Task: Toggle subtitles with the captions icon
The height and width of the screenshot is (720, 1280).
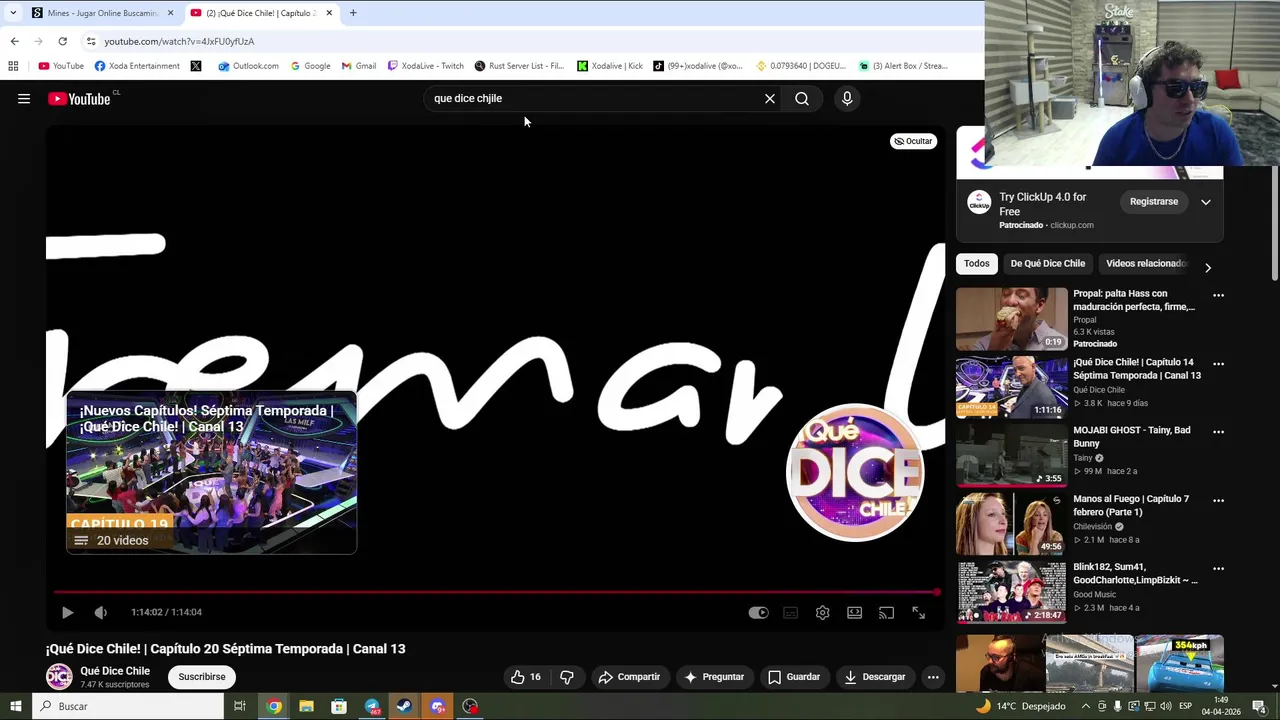Action: click(790, 612)
